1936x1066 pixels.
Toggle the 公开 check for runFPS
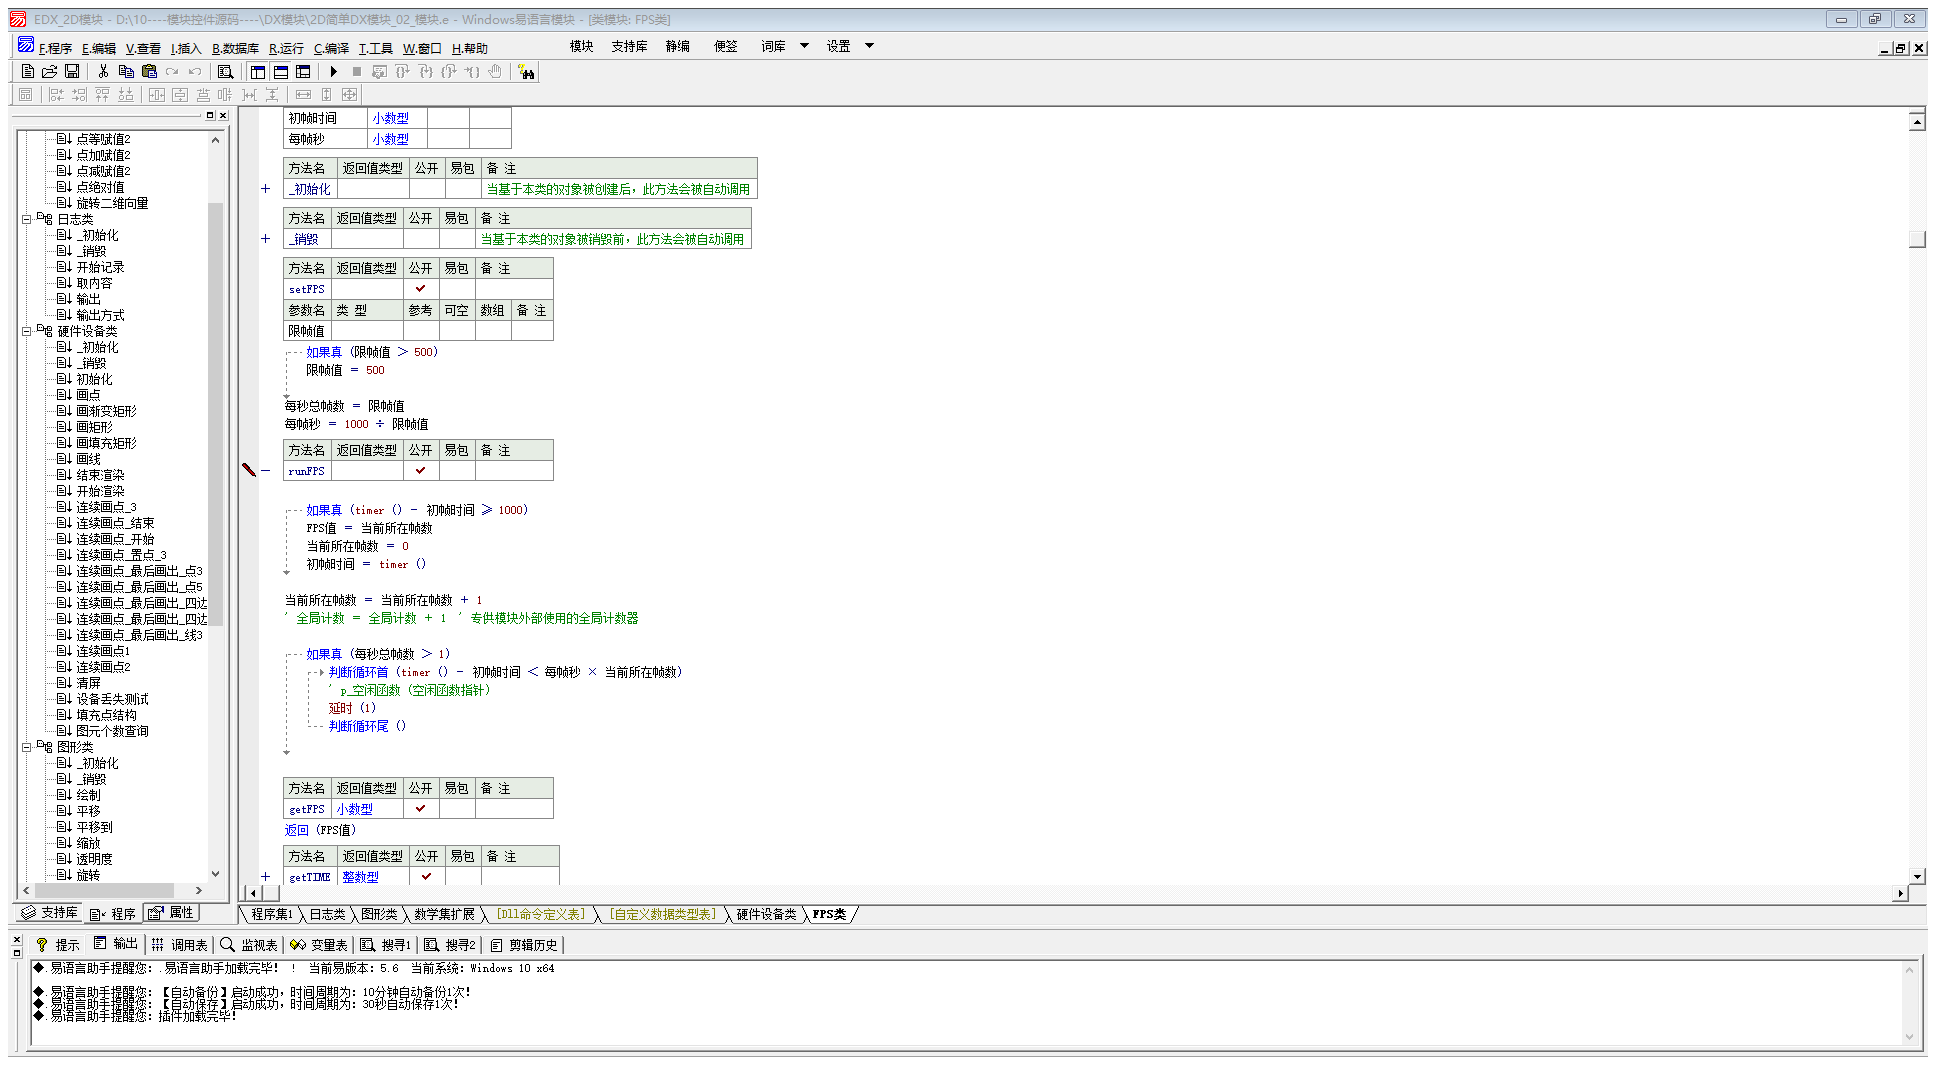click(420, 471)
